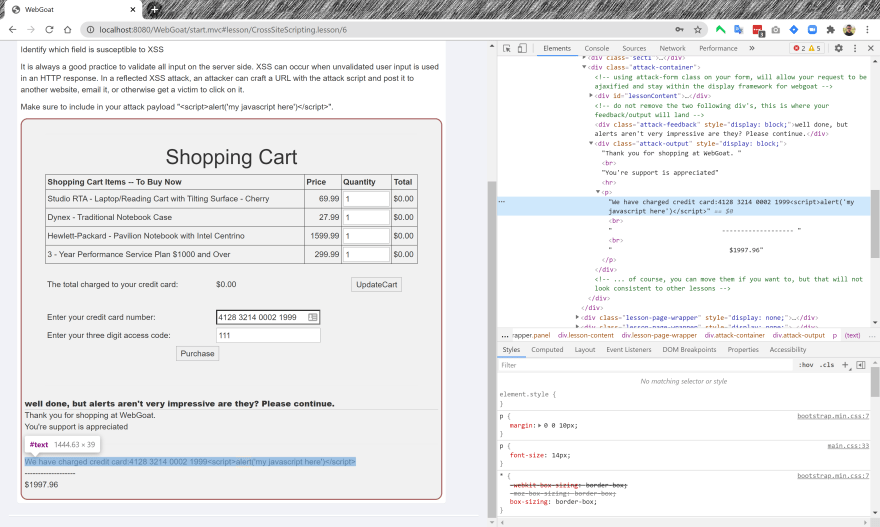
Task: Select div.lesson-content in the breadcrumb
Action: (585, 335)
